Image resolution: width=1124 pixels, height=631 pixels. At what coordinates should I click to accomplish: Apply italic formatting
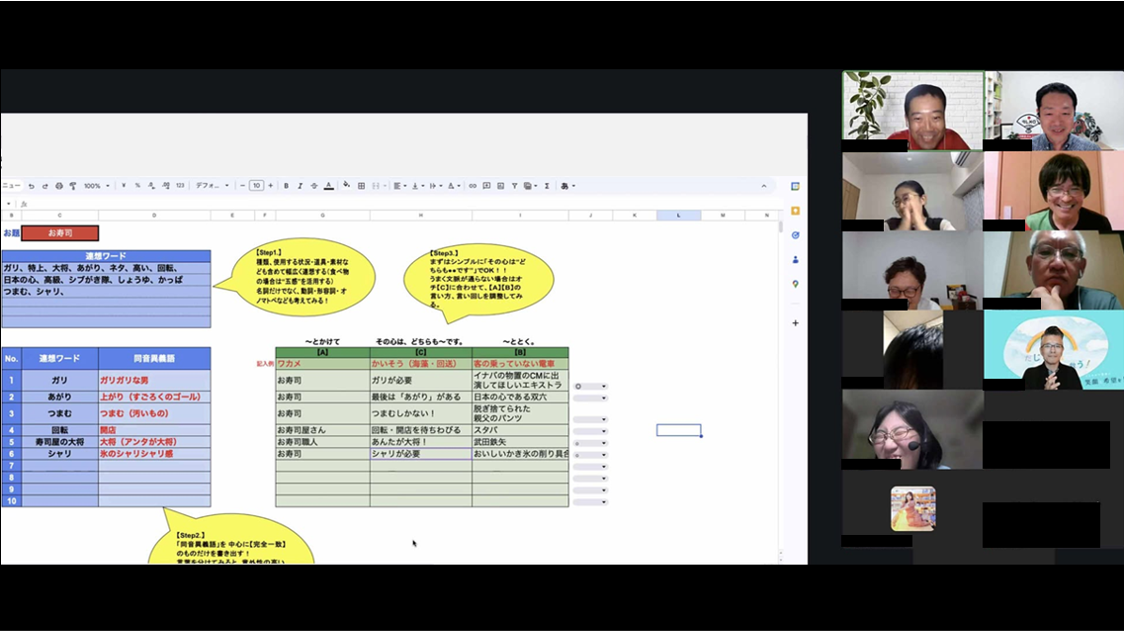tap(300, 186)
